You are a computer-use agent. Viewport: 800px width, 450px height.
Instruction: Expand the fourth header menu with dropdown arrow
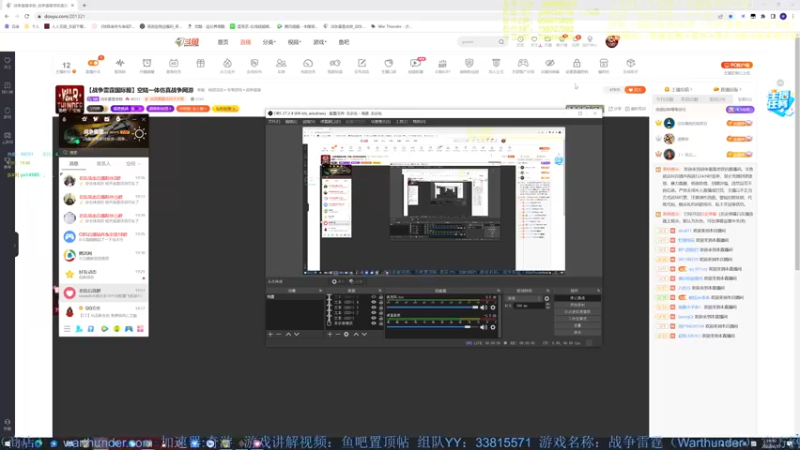[x=294, y=42]
